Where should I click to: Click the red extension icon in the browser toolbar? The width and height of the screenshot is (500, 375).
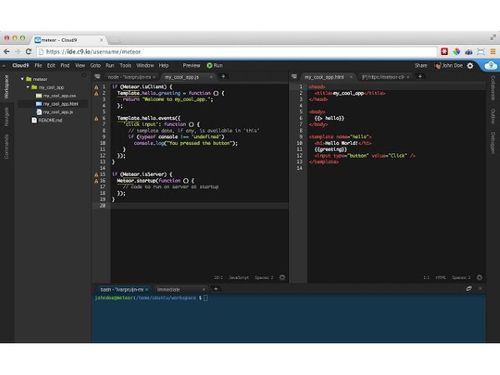(x=444, y=51)
